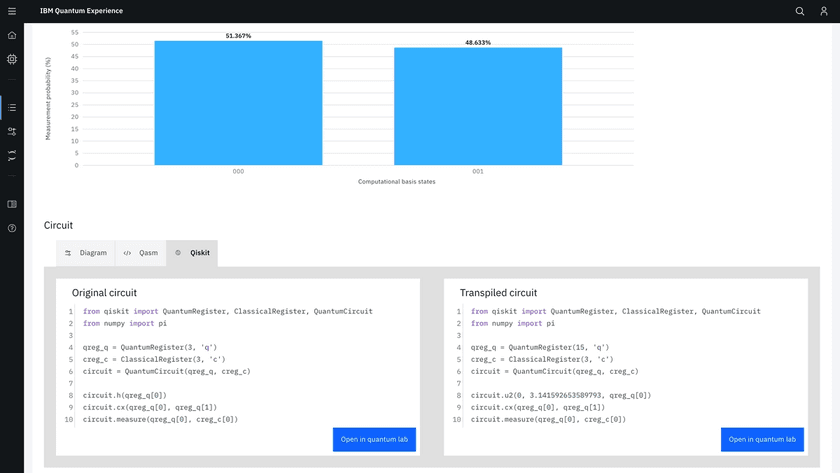840x473 pixels.
Task: Open the search icon in top bar
Action: pyautogui.click(x=799, y=11)
